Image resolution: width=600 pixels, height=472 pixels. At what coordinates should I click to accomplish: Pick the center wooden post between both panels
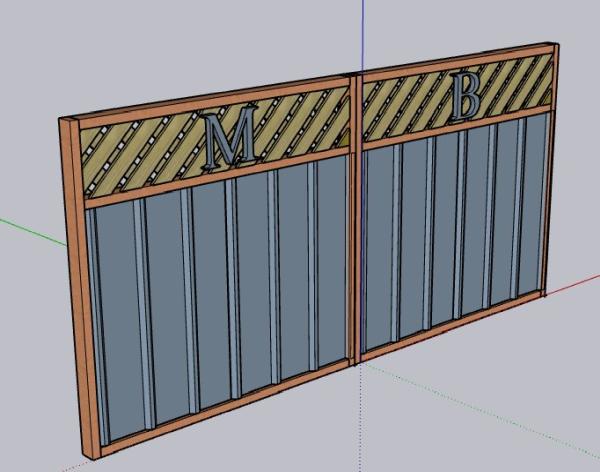pyautogui.click(x=355, y=218)
